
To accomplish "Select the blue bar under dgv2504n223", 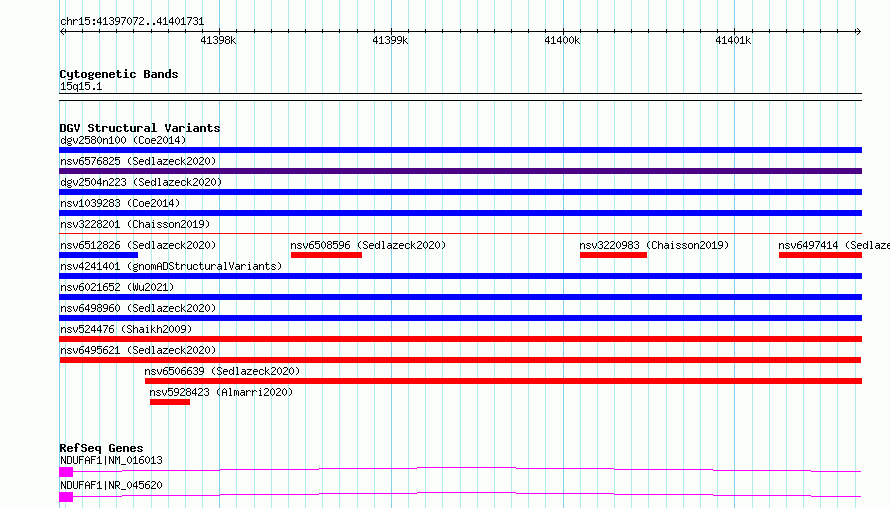I will 460,192.
